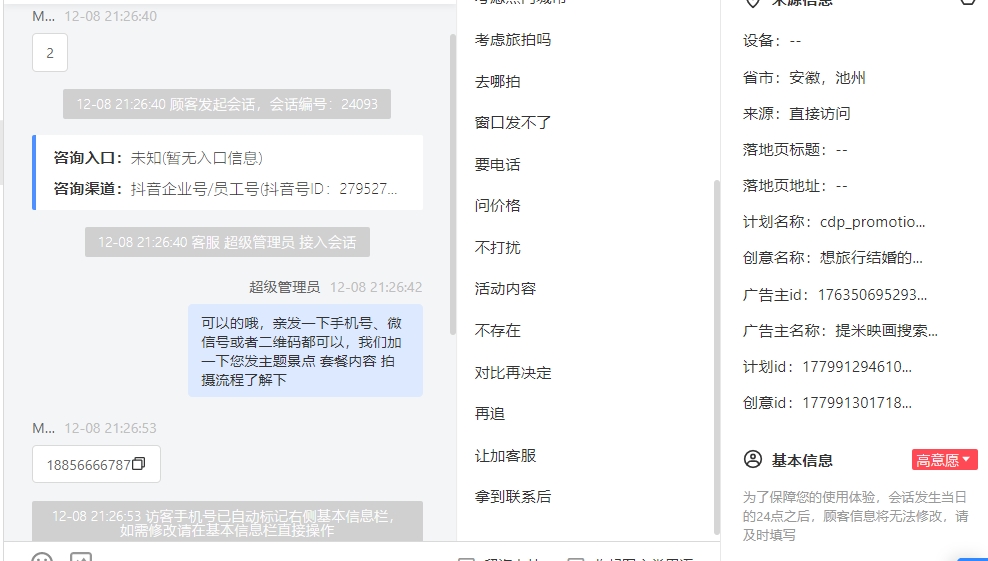Screen dimensions: 988x561
Task: Click session start notice 会话编号：24093
Action: pos(227,104)
